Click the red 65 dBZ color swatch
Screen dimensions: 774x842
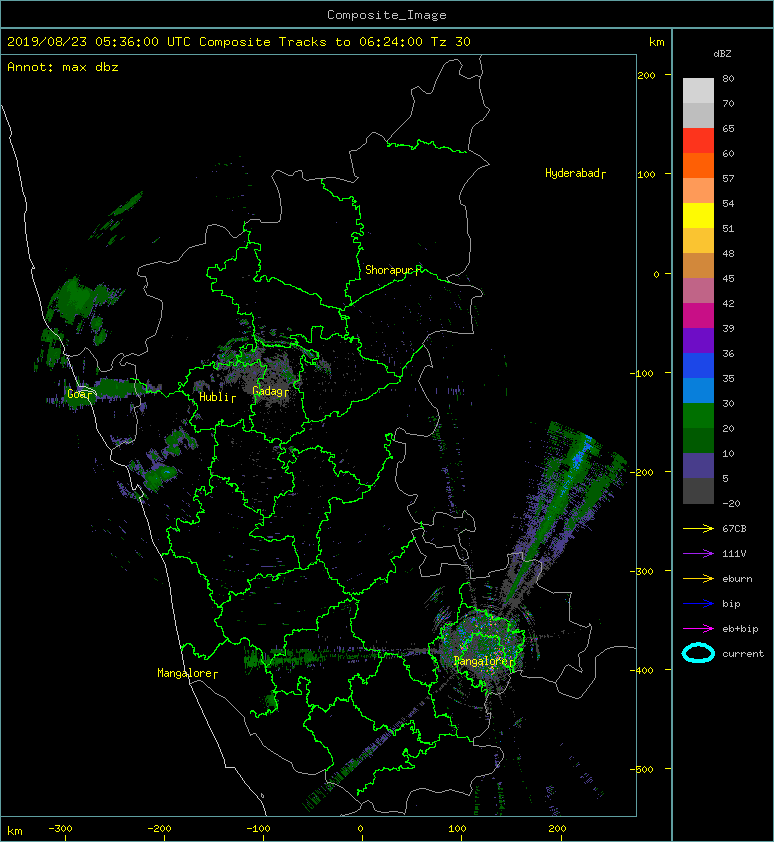[698, 140]
